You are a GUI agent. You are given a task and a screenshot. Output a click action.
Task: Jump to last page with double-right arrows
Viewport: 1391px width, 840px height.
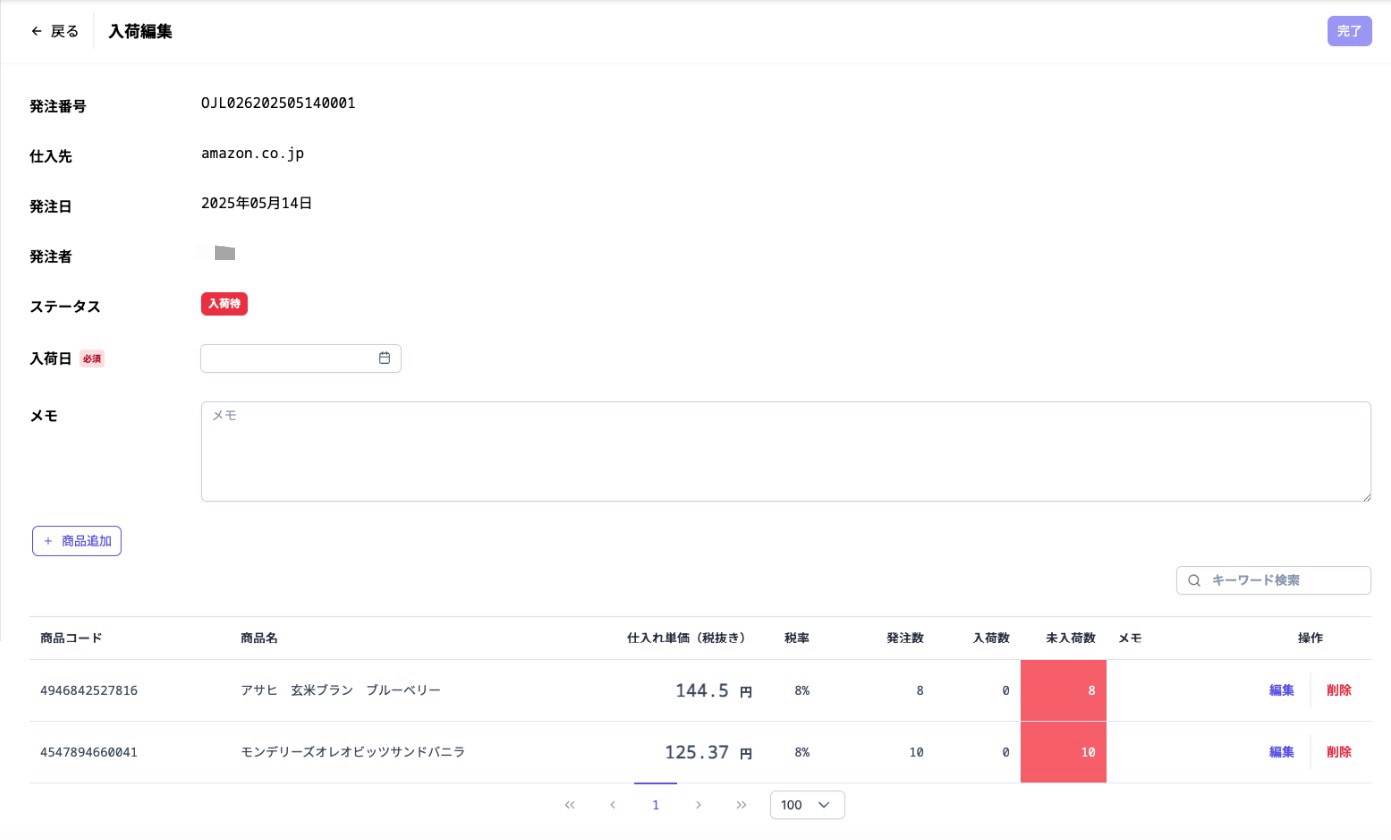pyautogui.click(x=741, y=805)
